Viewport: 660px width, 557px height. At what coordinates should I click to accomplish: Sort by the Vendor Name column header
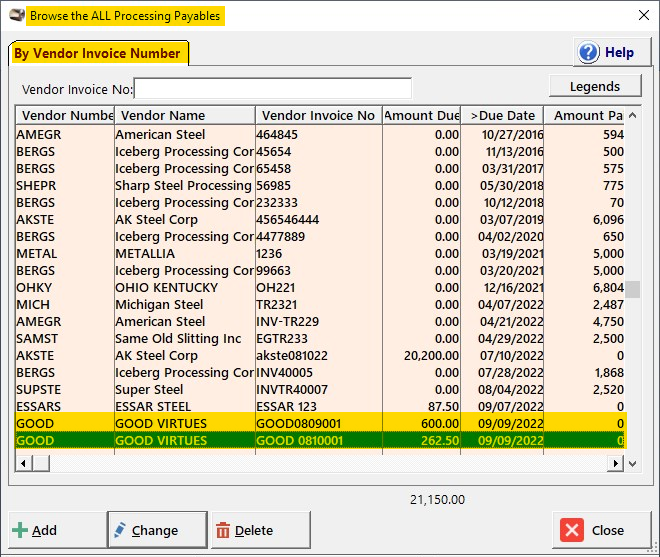[185, 115]
